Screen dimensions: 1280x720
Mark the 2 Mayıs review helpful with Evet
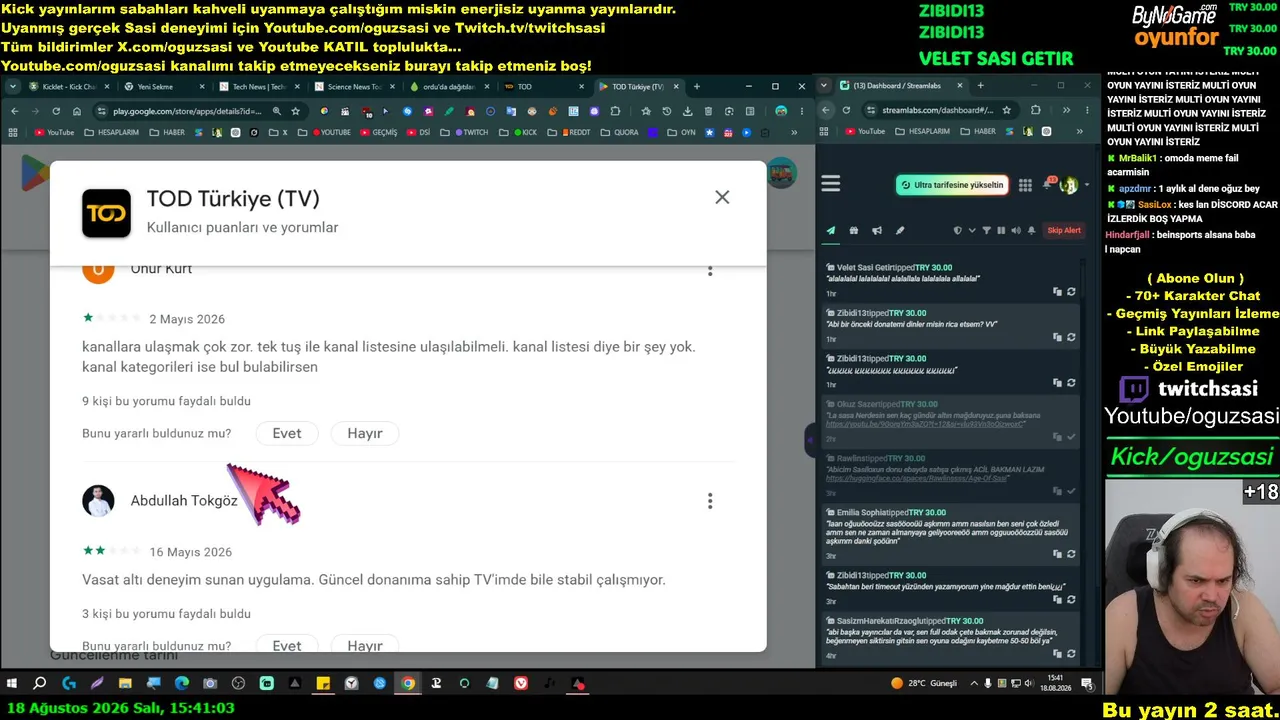(x=287, y=433)
